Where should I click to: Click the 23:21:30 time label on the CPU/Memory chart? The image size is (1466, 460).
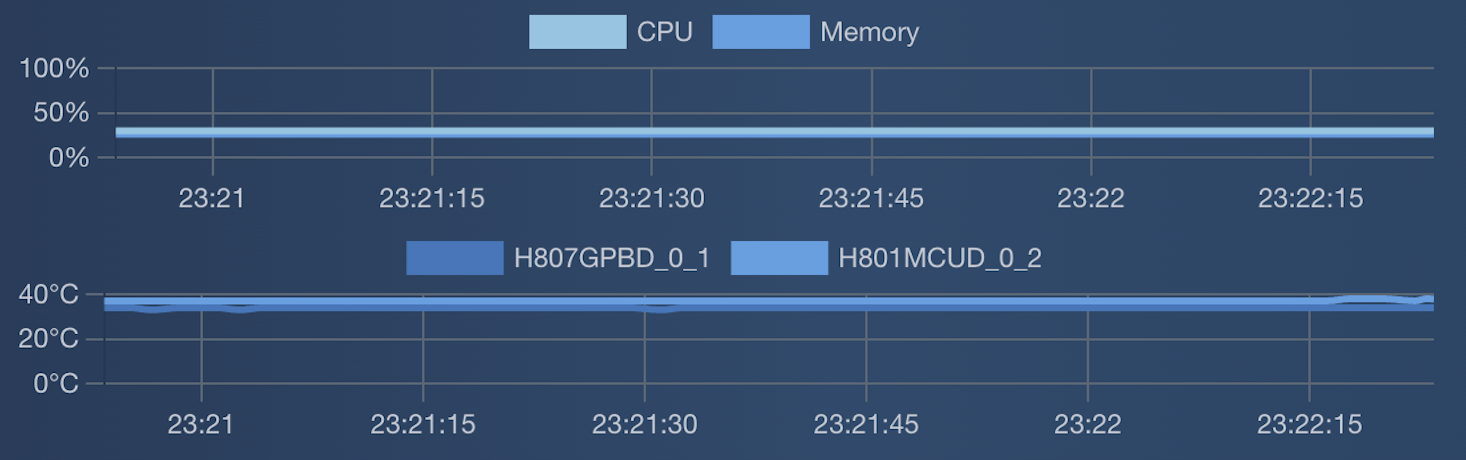652,198
